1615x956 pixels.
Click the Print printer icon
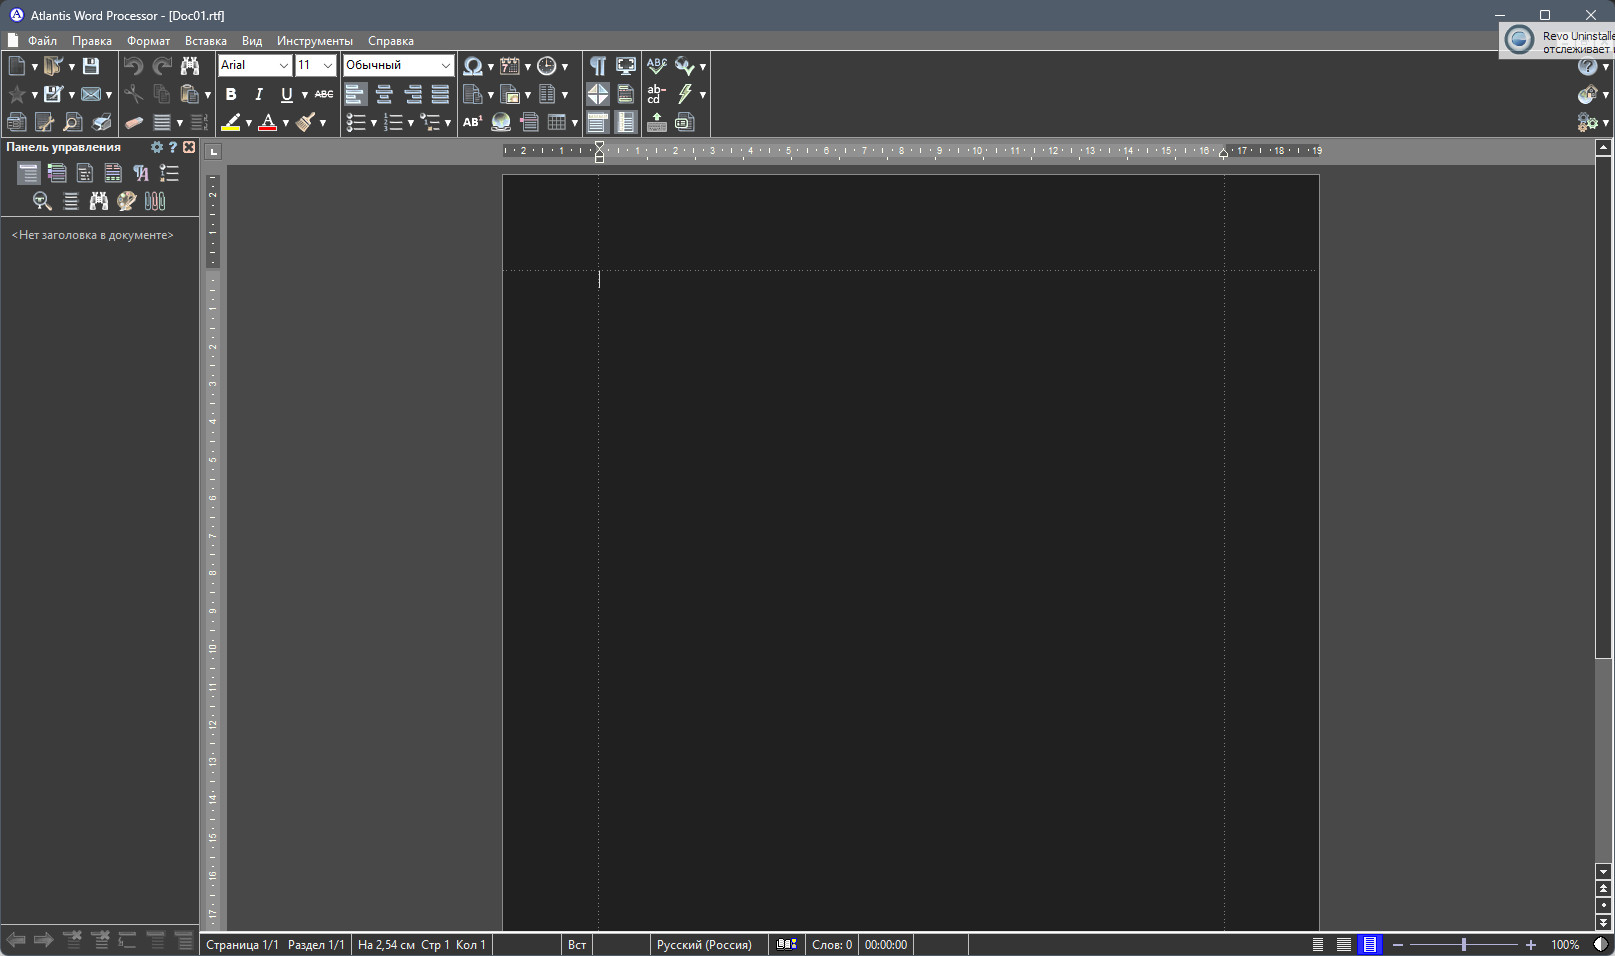[102, 122]
